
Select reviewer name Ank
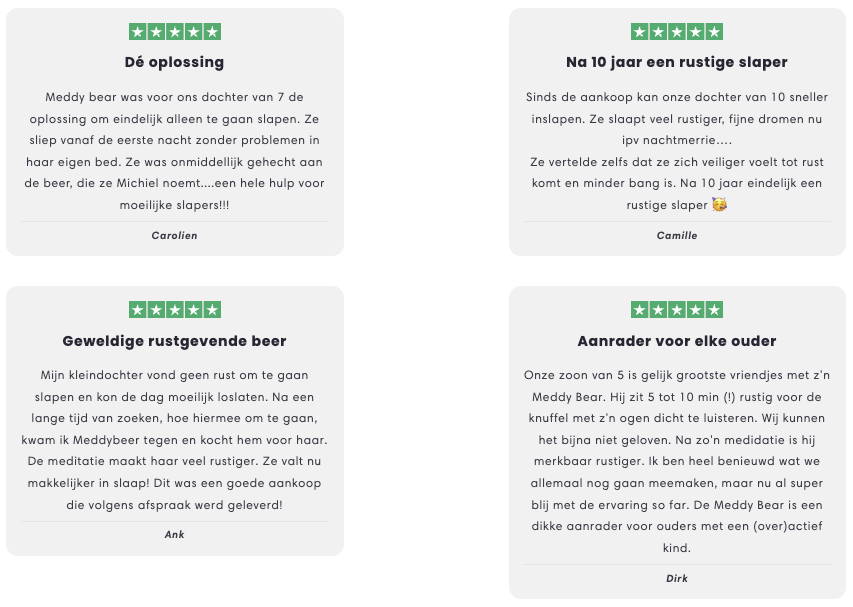pos(174,534)
